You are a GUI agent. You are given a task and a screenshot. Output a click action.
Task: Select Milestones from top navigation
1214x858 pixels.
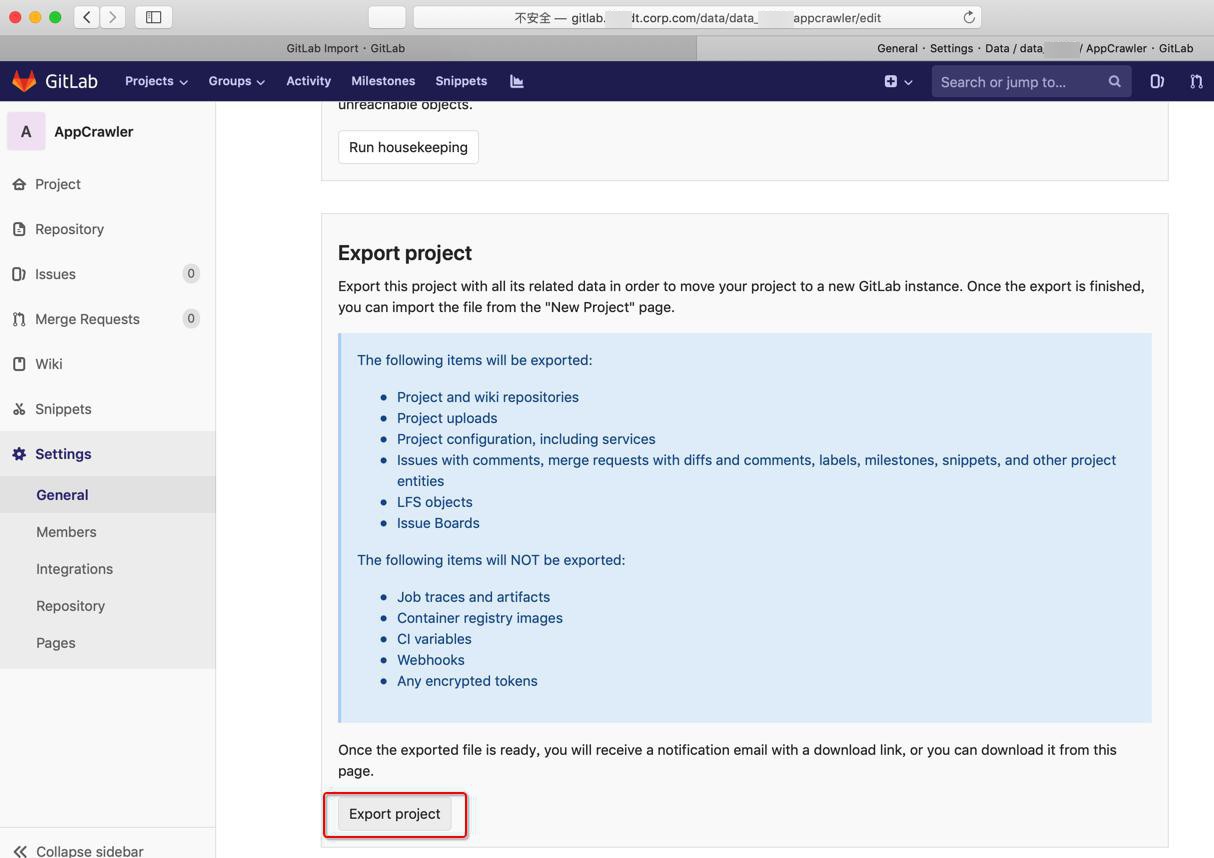click(383, 81)
